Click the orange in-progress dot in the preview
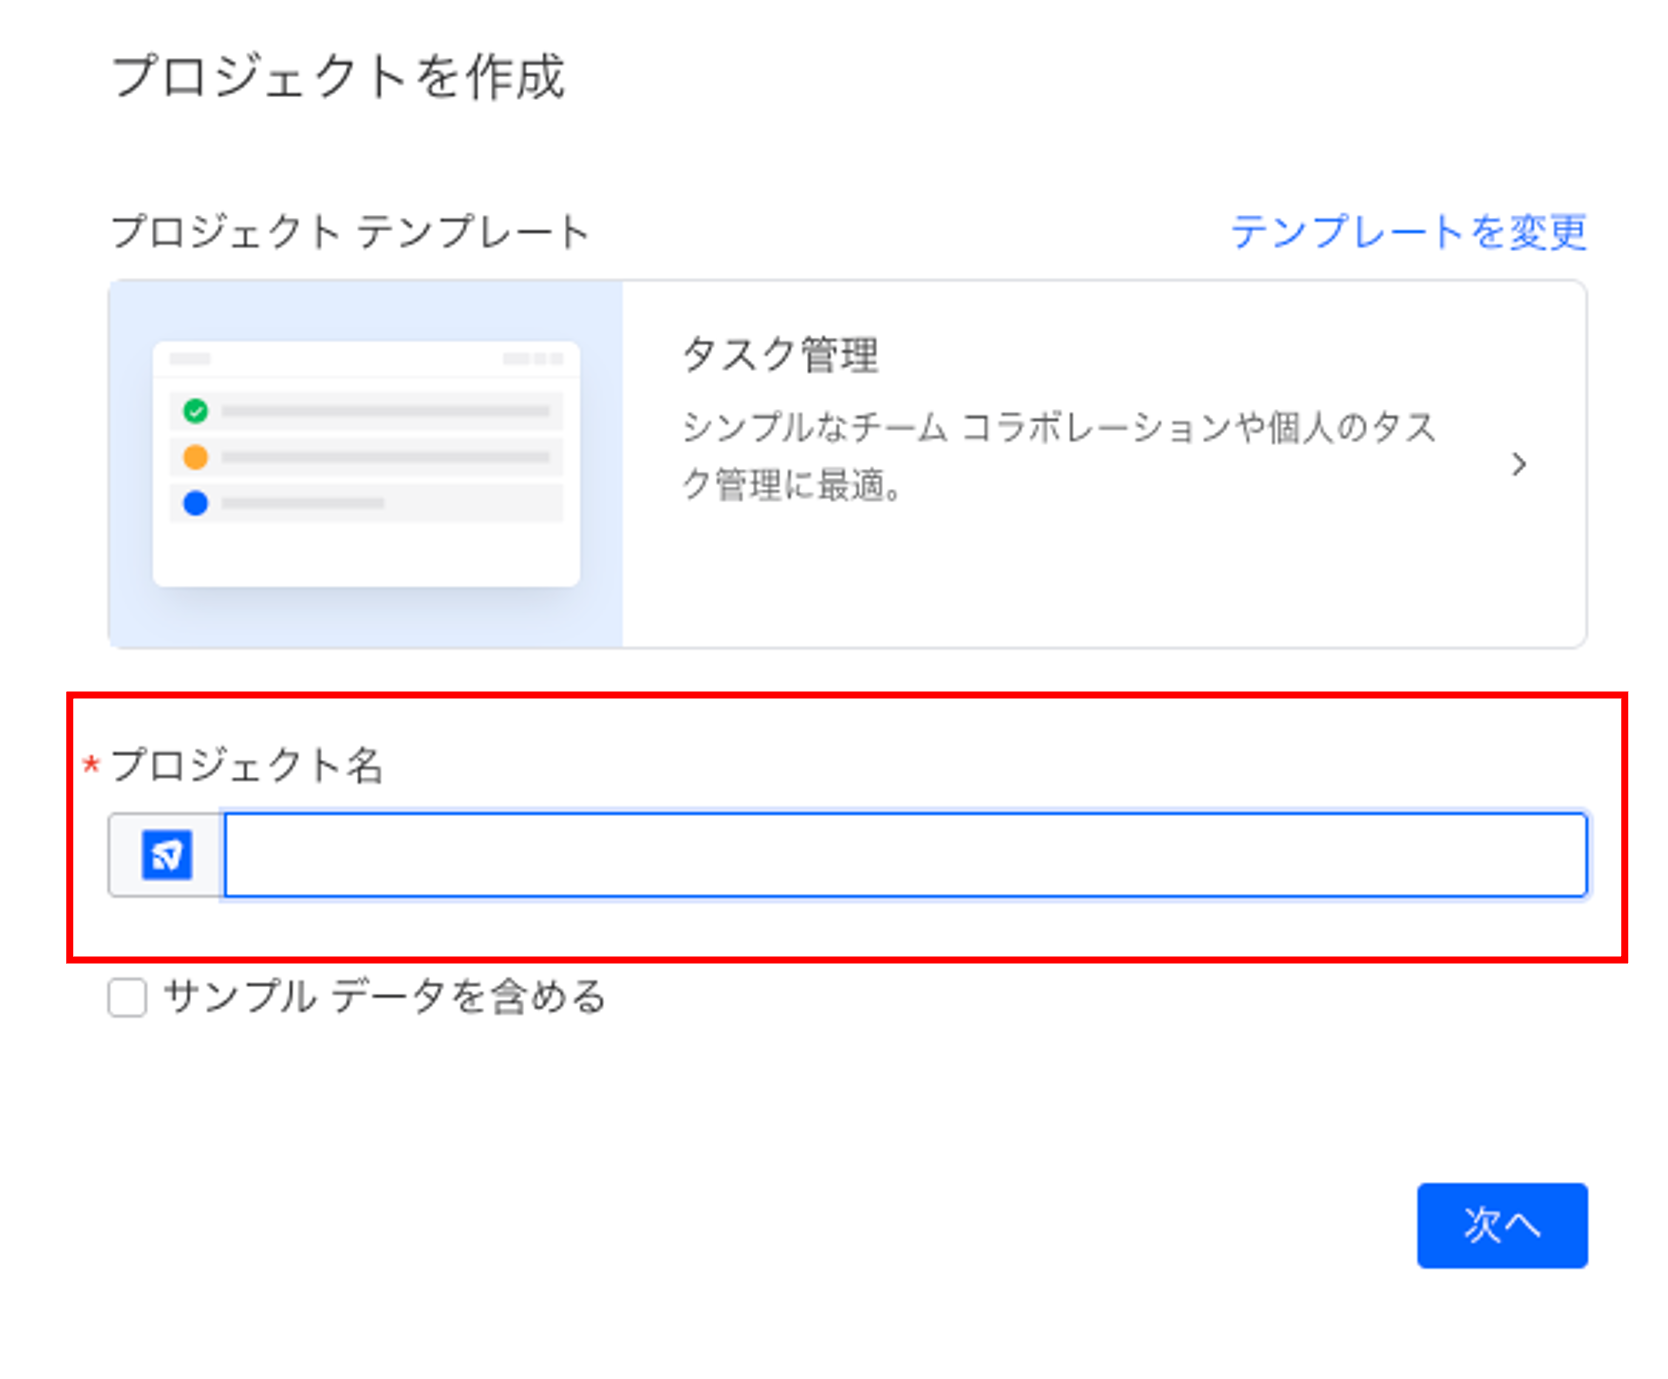The height and width of the screenshot is (1379, 1668). tap(196, 458)
